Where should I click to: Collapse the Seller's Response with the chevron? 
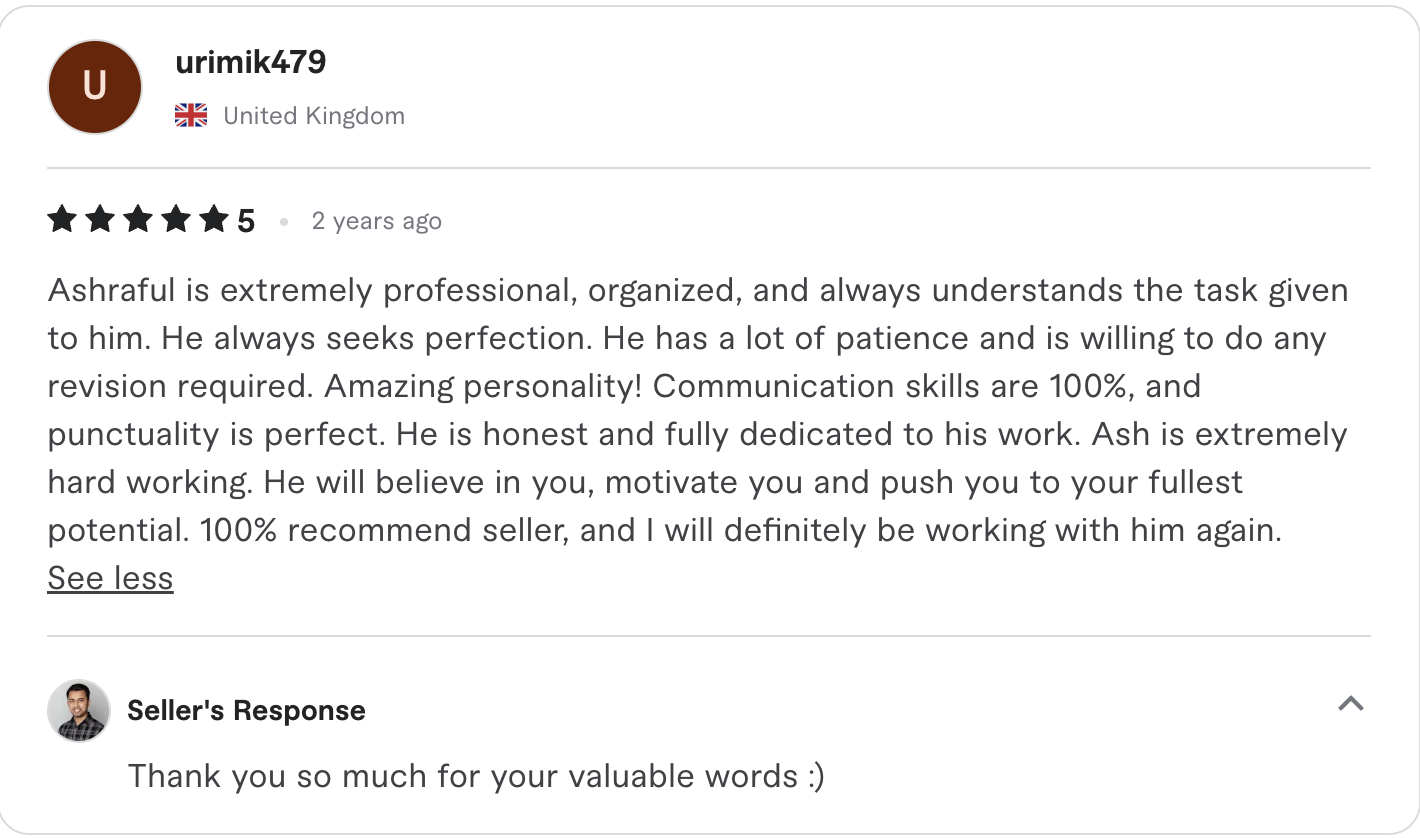(x=1350, y=705)
